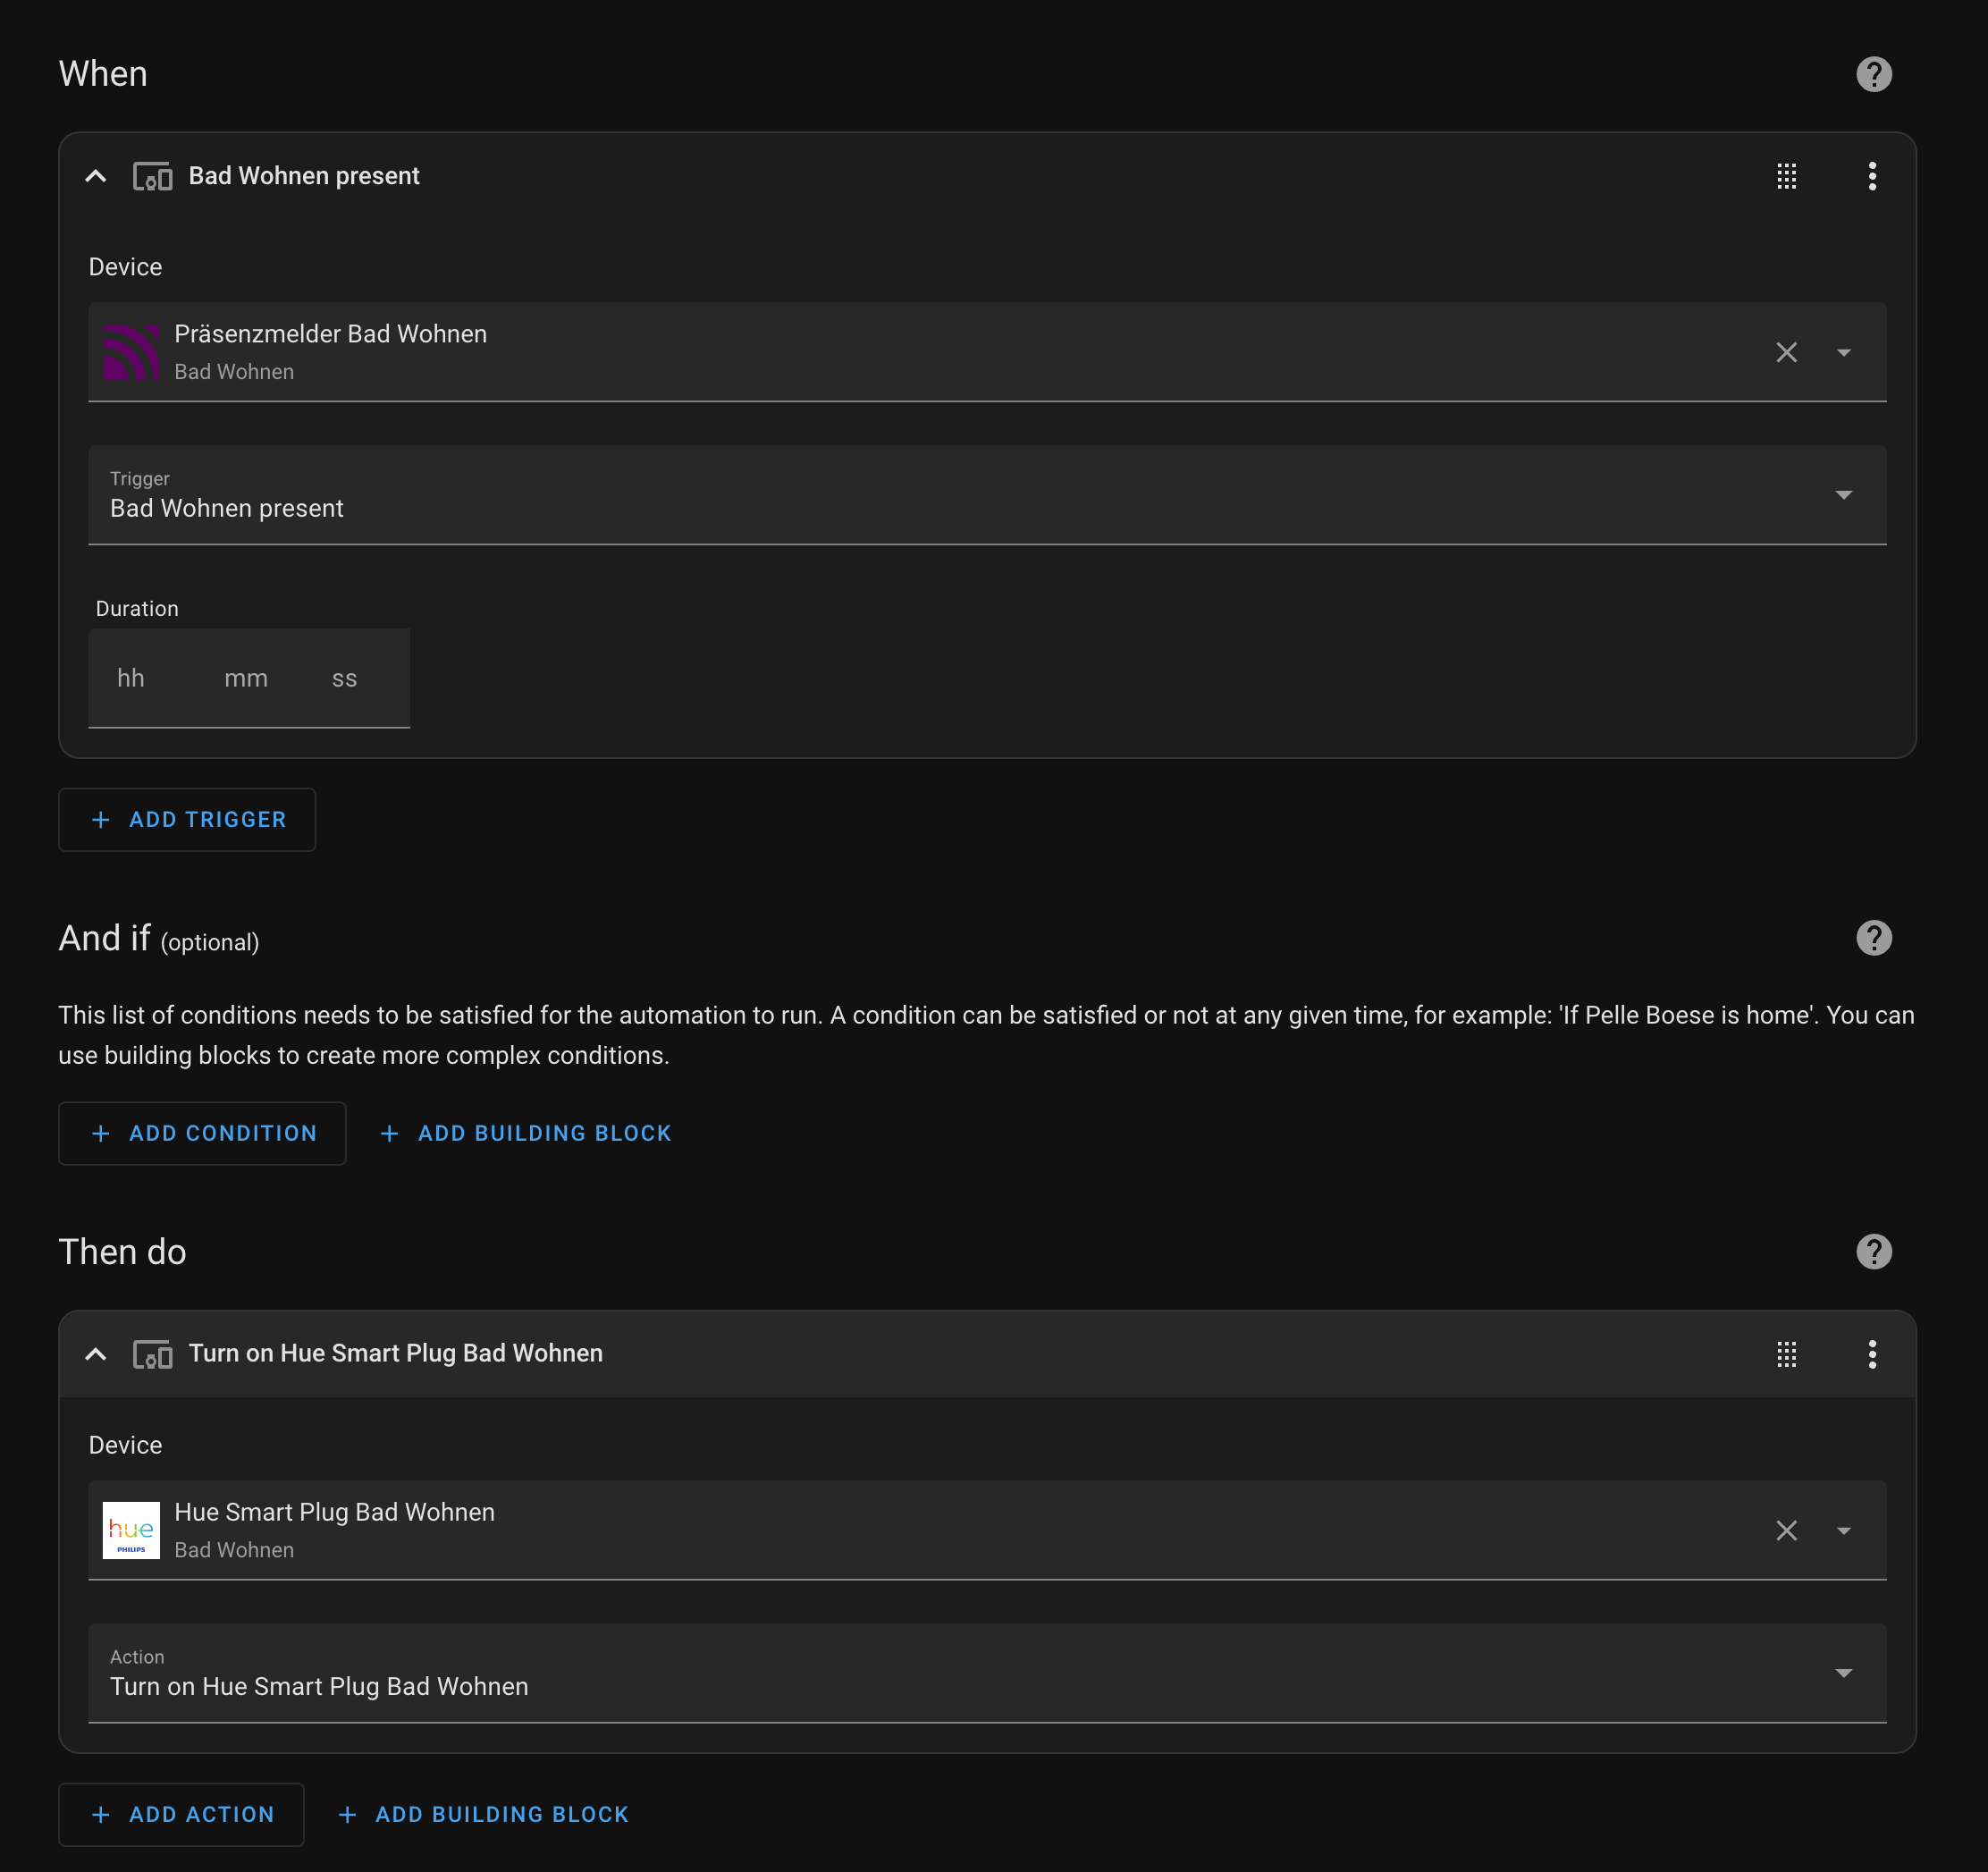Screen dimensions: 1988x1872
Task: Open the Trigger dropdown showing Bad Wohnen present
Action: tap(987, 495)
